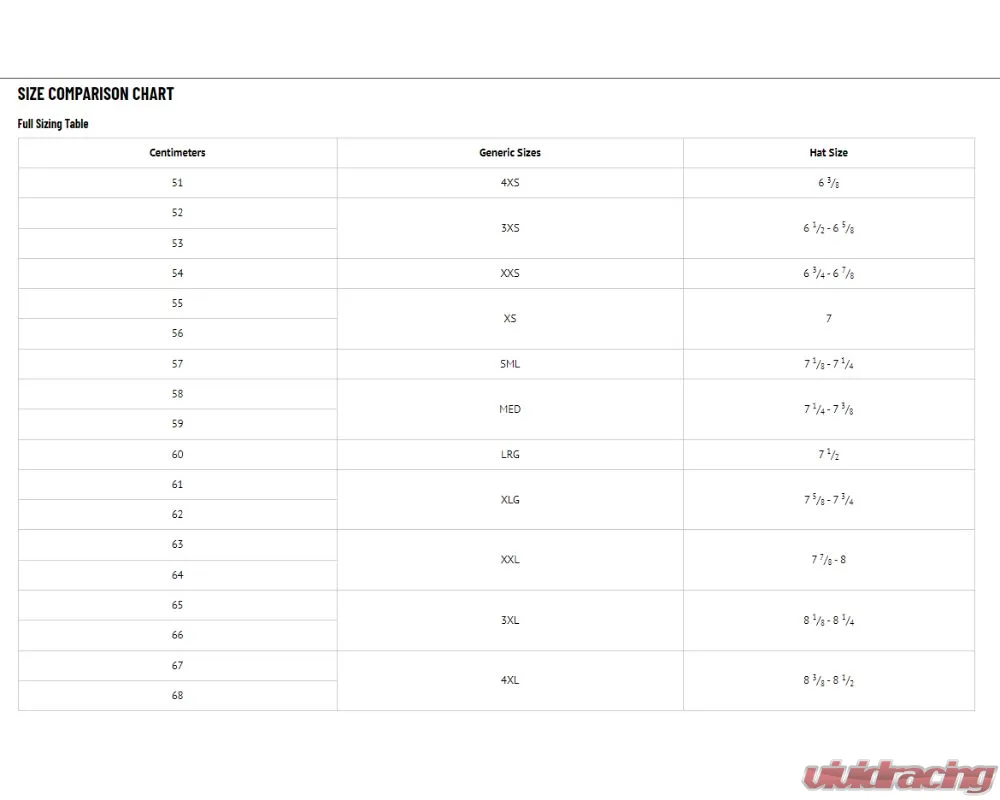Click the hat size 7 cell
The height and width of the screenshot is (800, 1000).
[828, 318]
